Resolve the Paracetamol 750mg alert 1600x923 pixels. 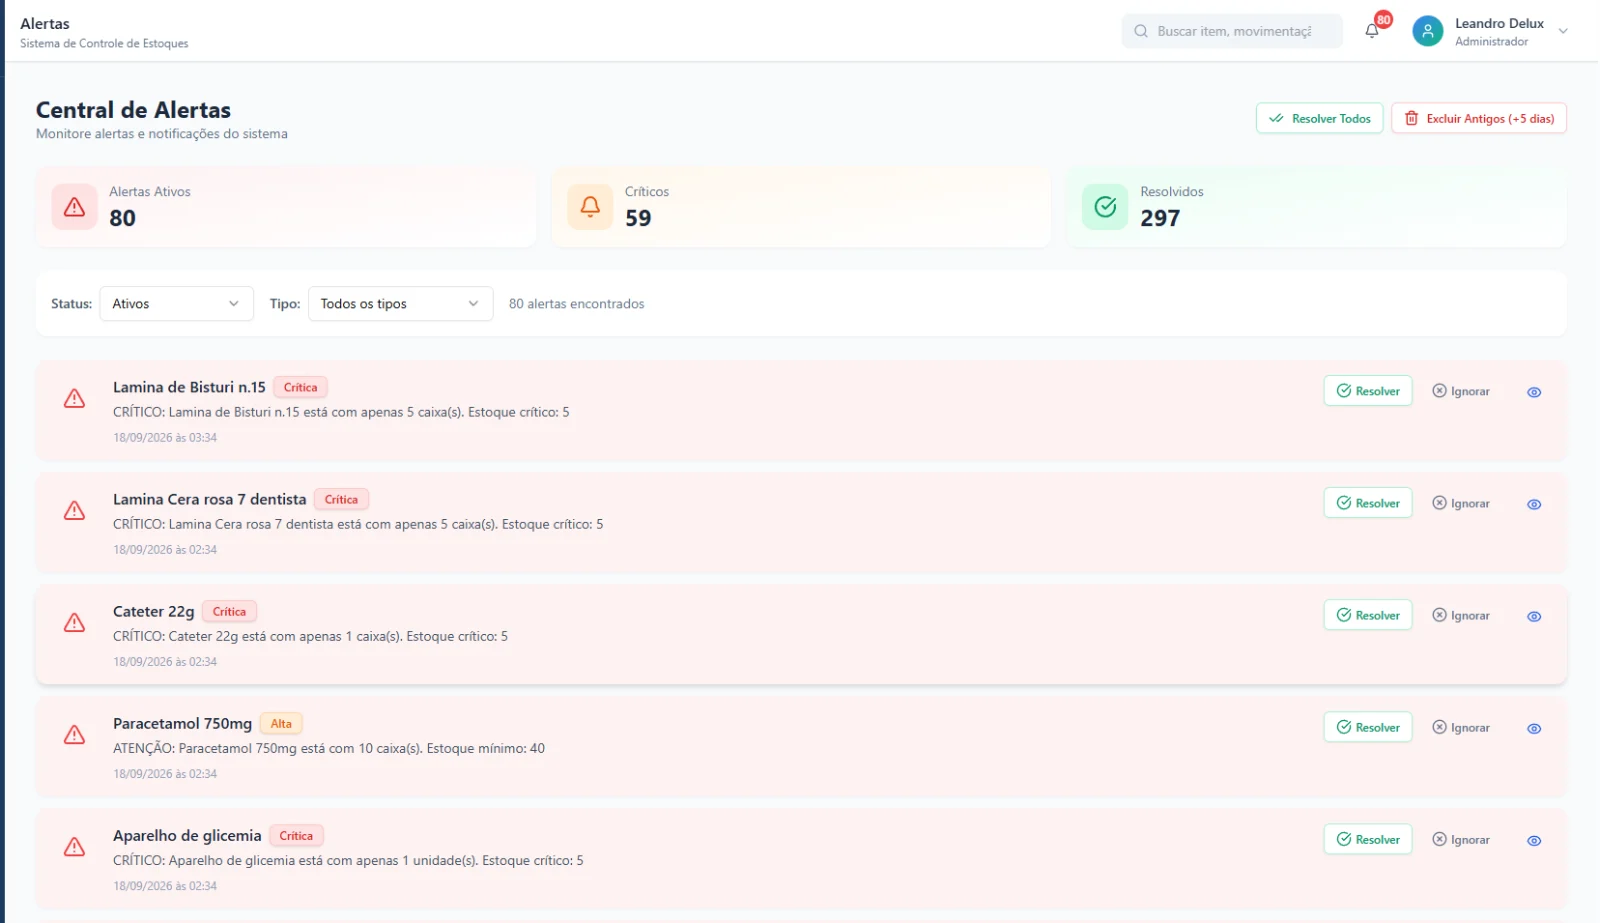[x=1368, y=727]
